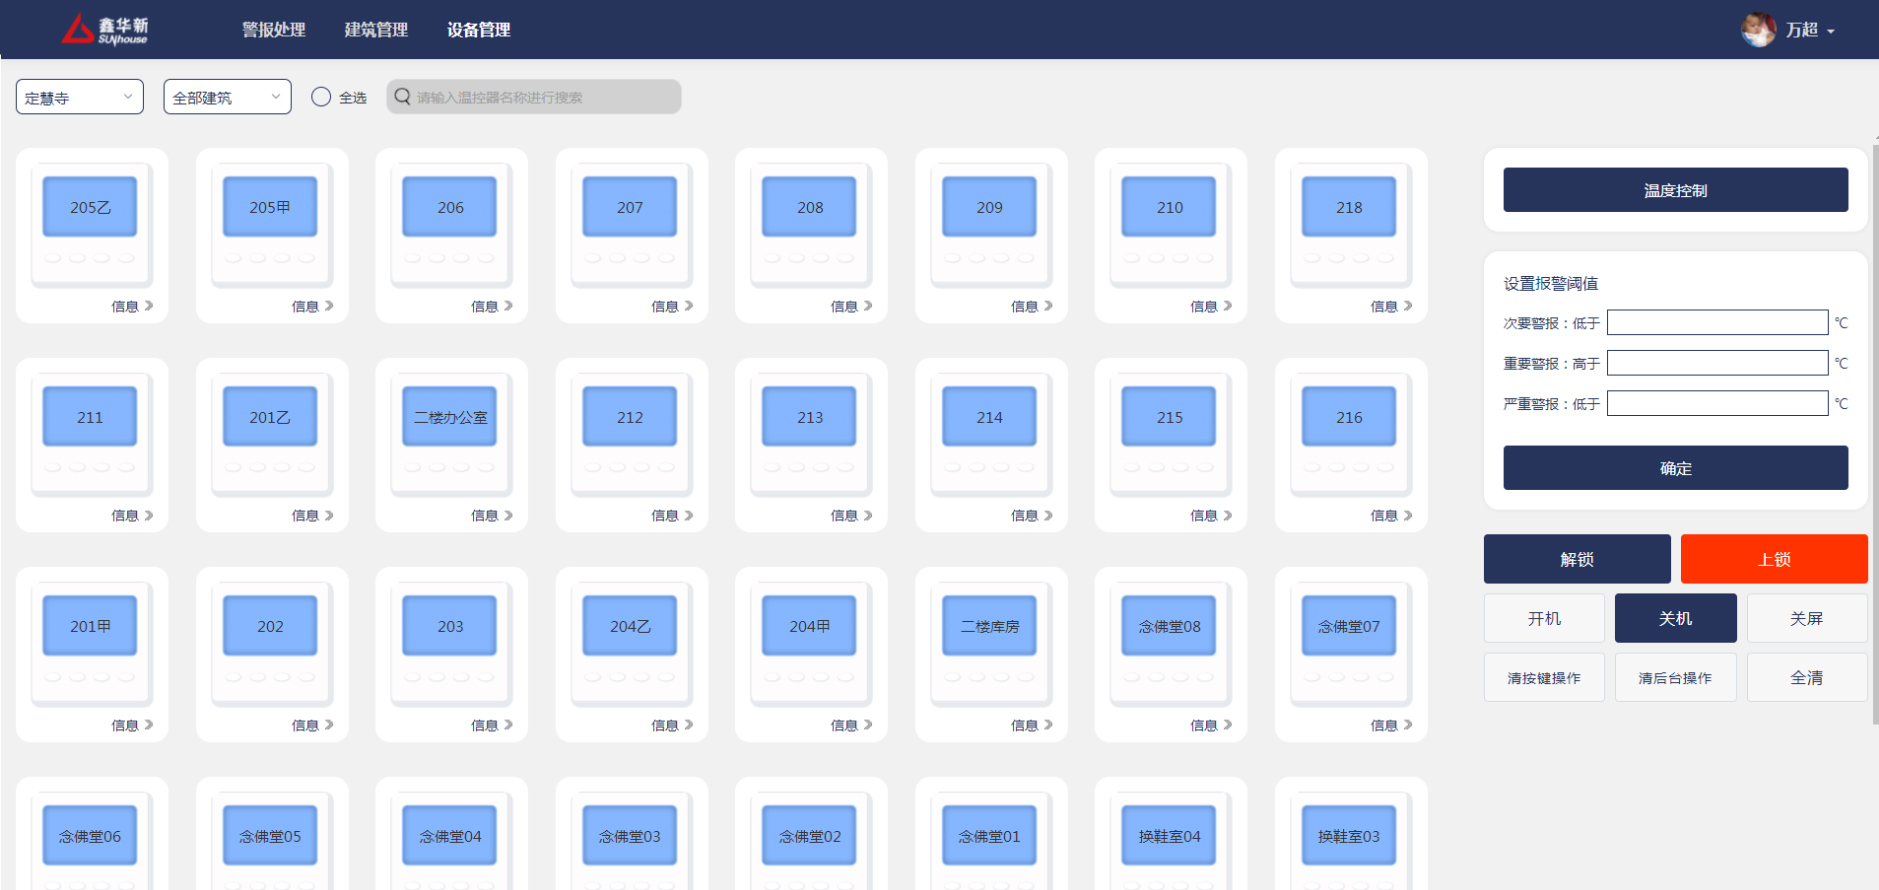The height and width of the screenshot is (890, 1879).
Task: Click the user avatar picture
Action: tap(1757, 30)
